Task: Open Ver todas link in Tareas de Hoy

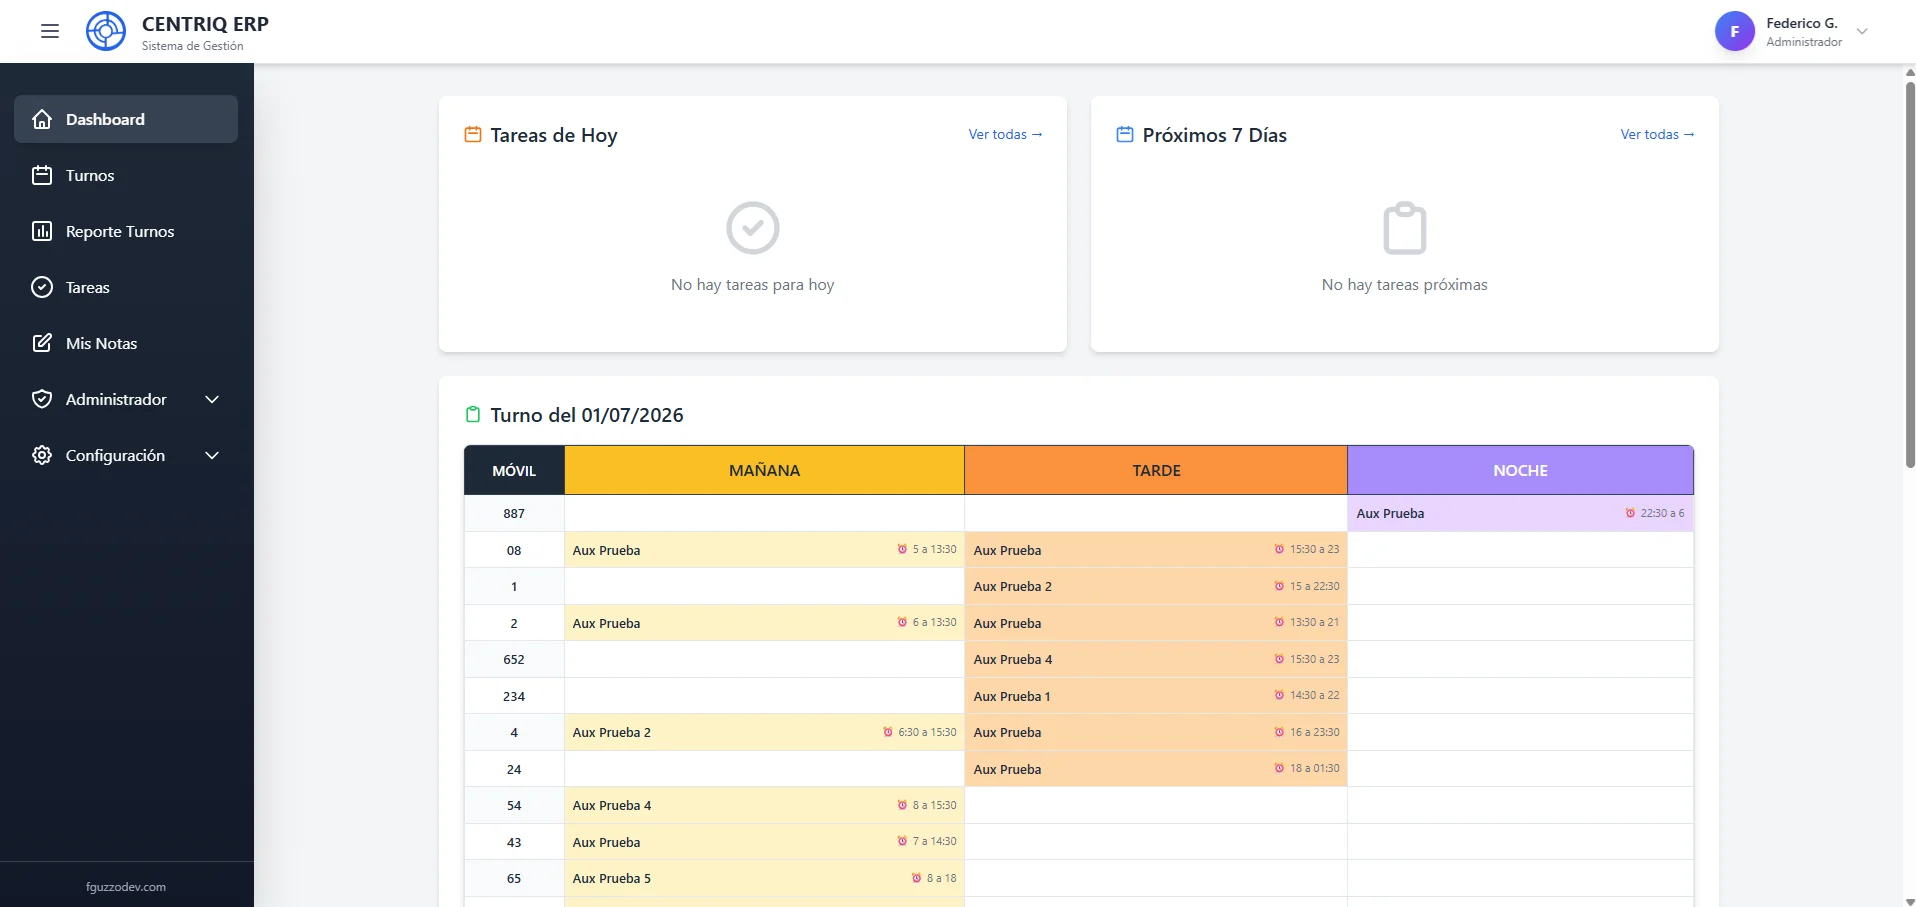Action: point(1005,134)
